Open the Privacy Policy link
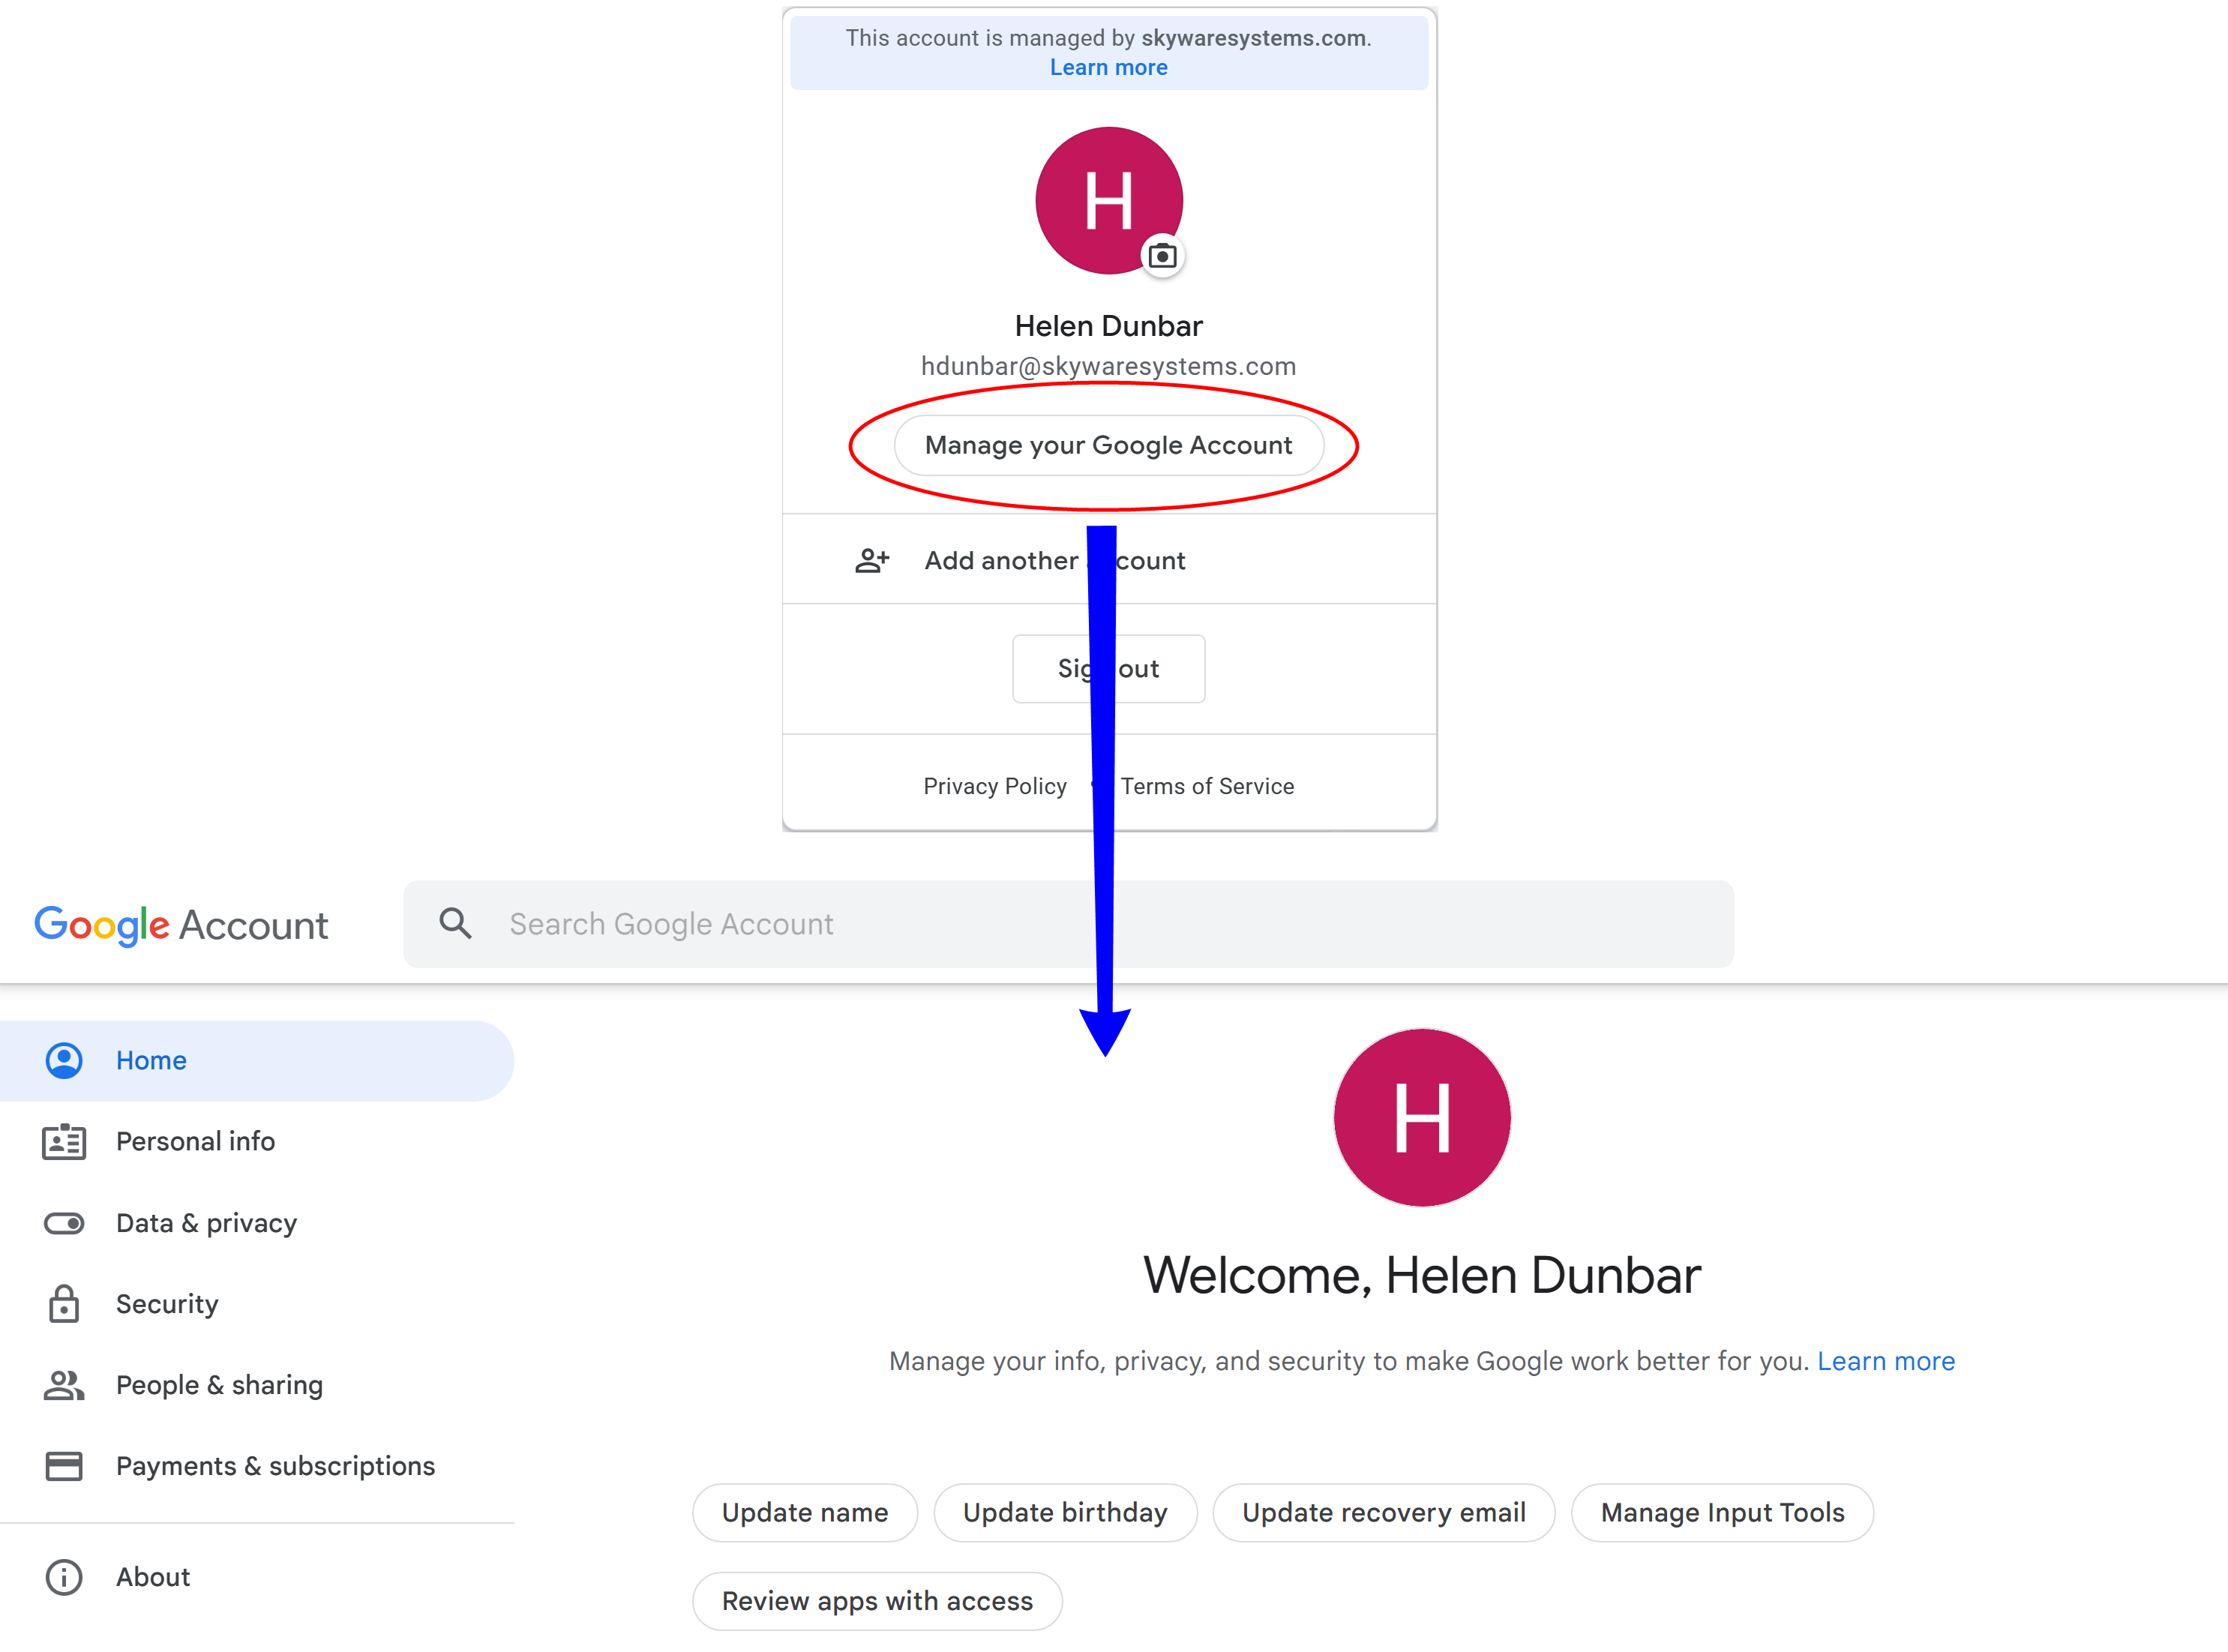The image size is (2228, 1652). tap(995, 786)
